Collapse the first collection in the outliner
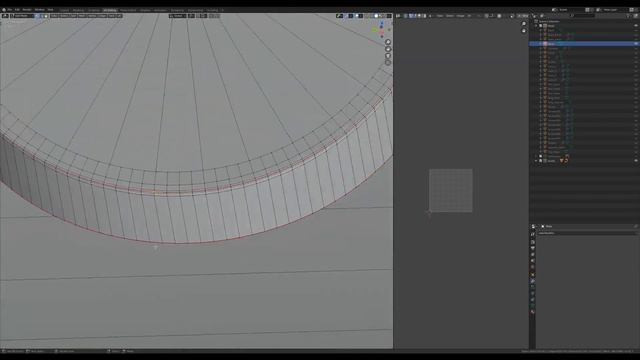This screenshot has height=360, width=640. (x=536, y=26)
